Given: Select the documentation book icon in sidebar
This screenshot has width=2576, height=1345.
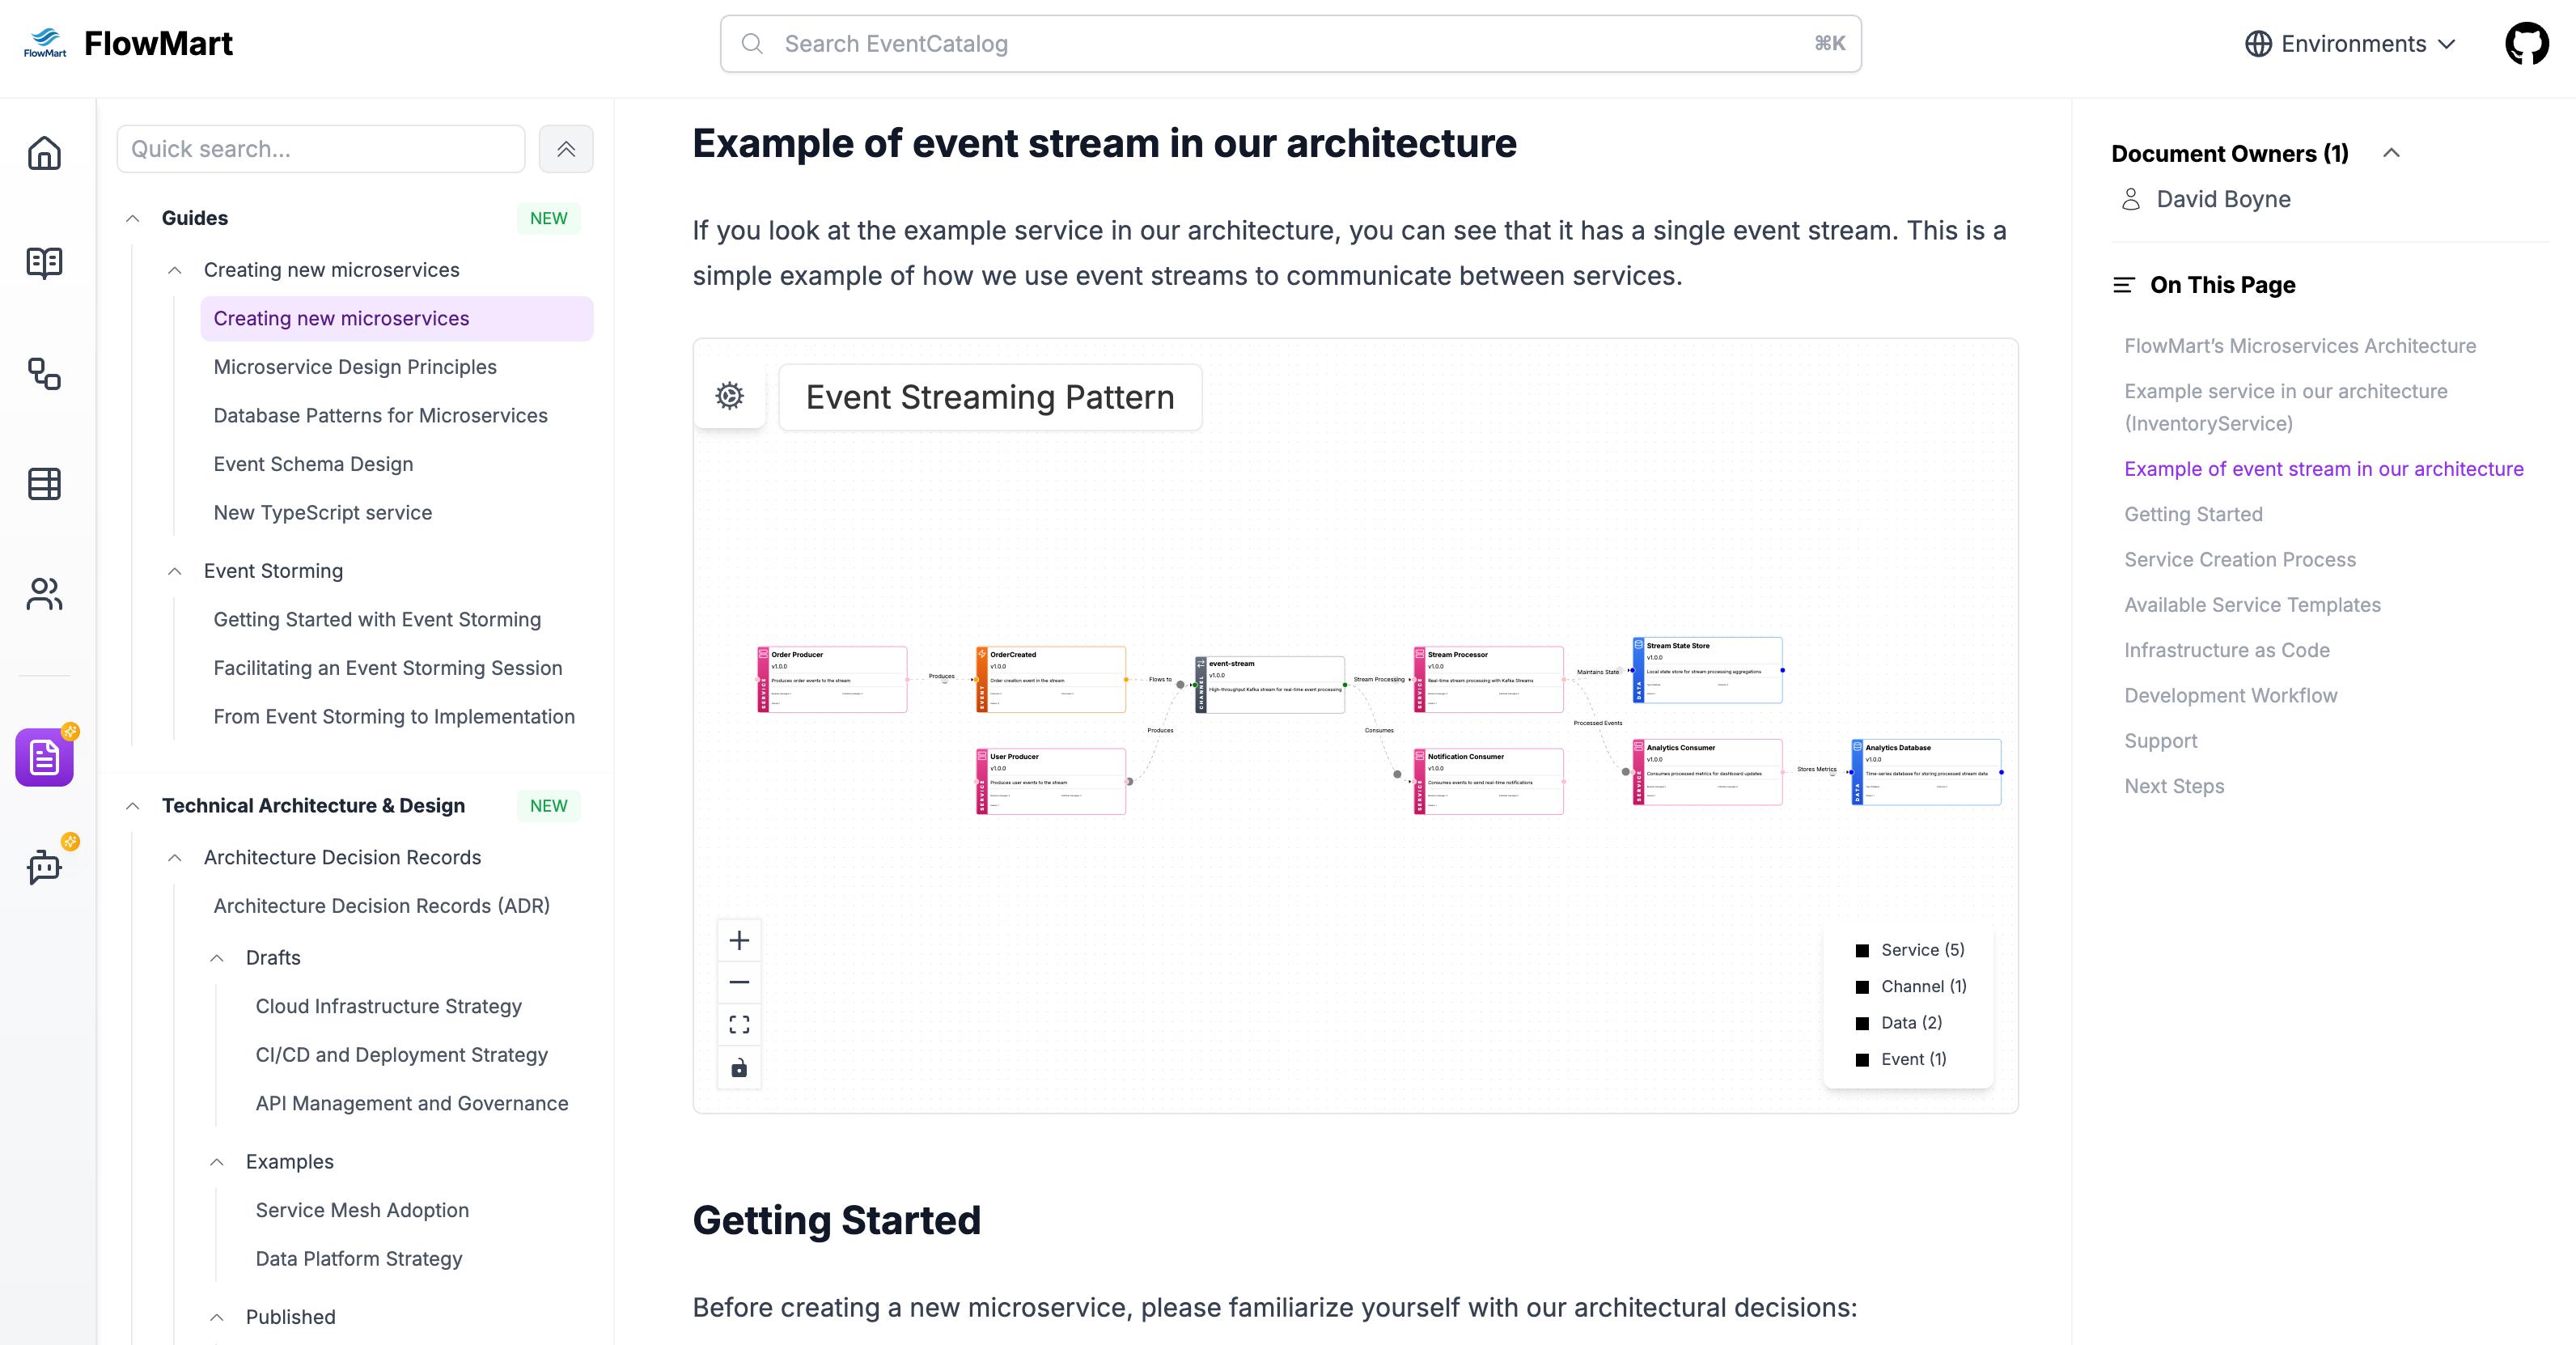Looking at the screenshot, I should pos(45,263).
